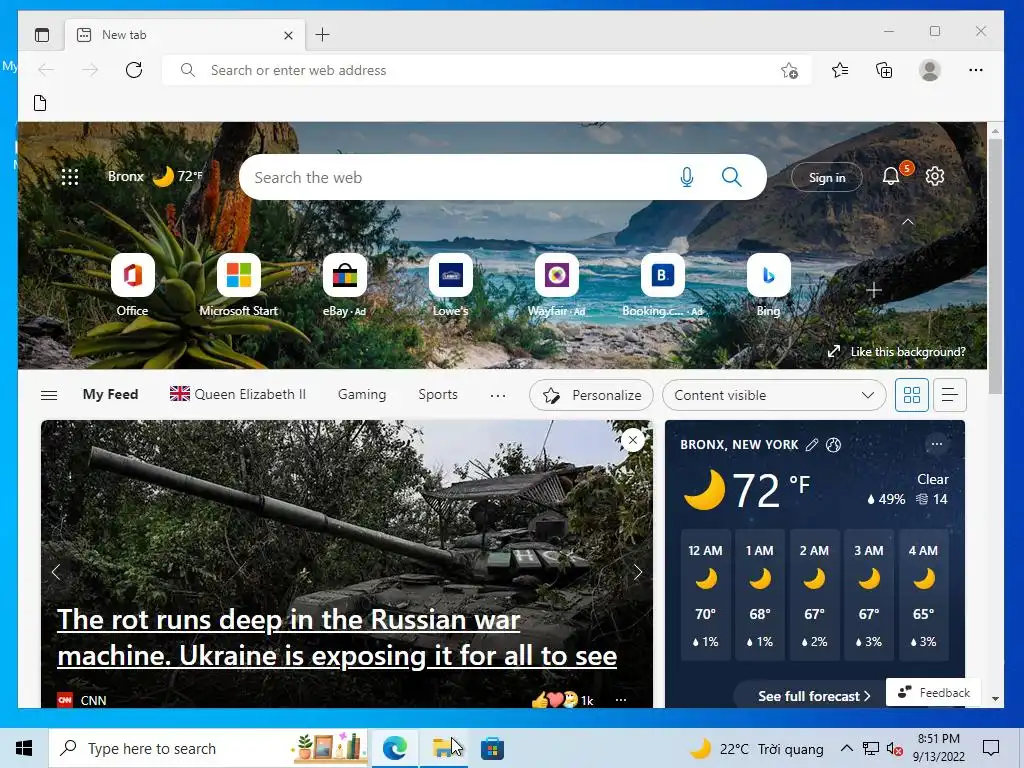Image resolution: width=1024 pixels, height=768 pixels.
Task: Open the Windows Start button
Action: pyautogui.click(x=24, y=748)
